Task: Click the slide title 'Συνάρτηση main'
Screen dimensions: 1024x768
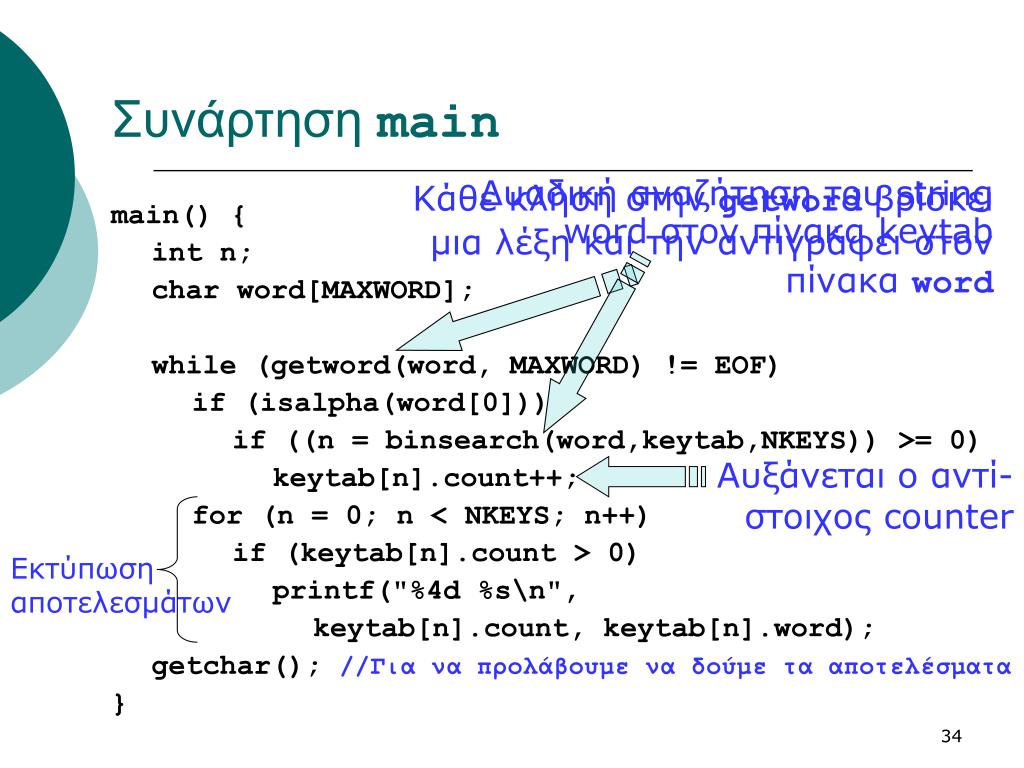Action: coord(306,121)
